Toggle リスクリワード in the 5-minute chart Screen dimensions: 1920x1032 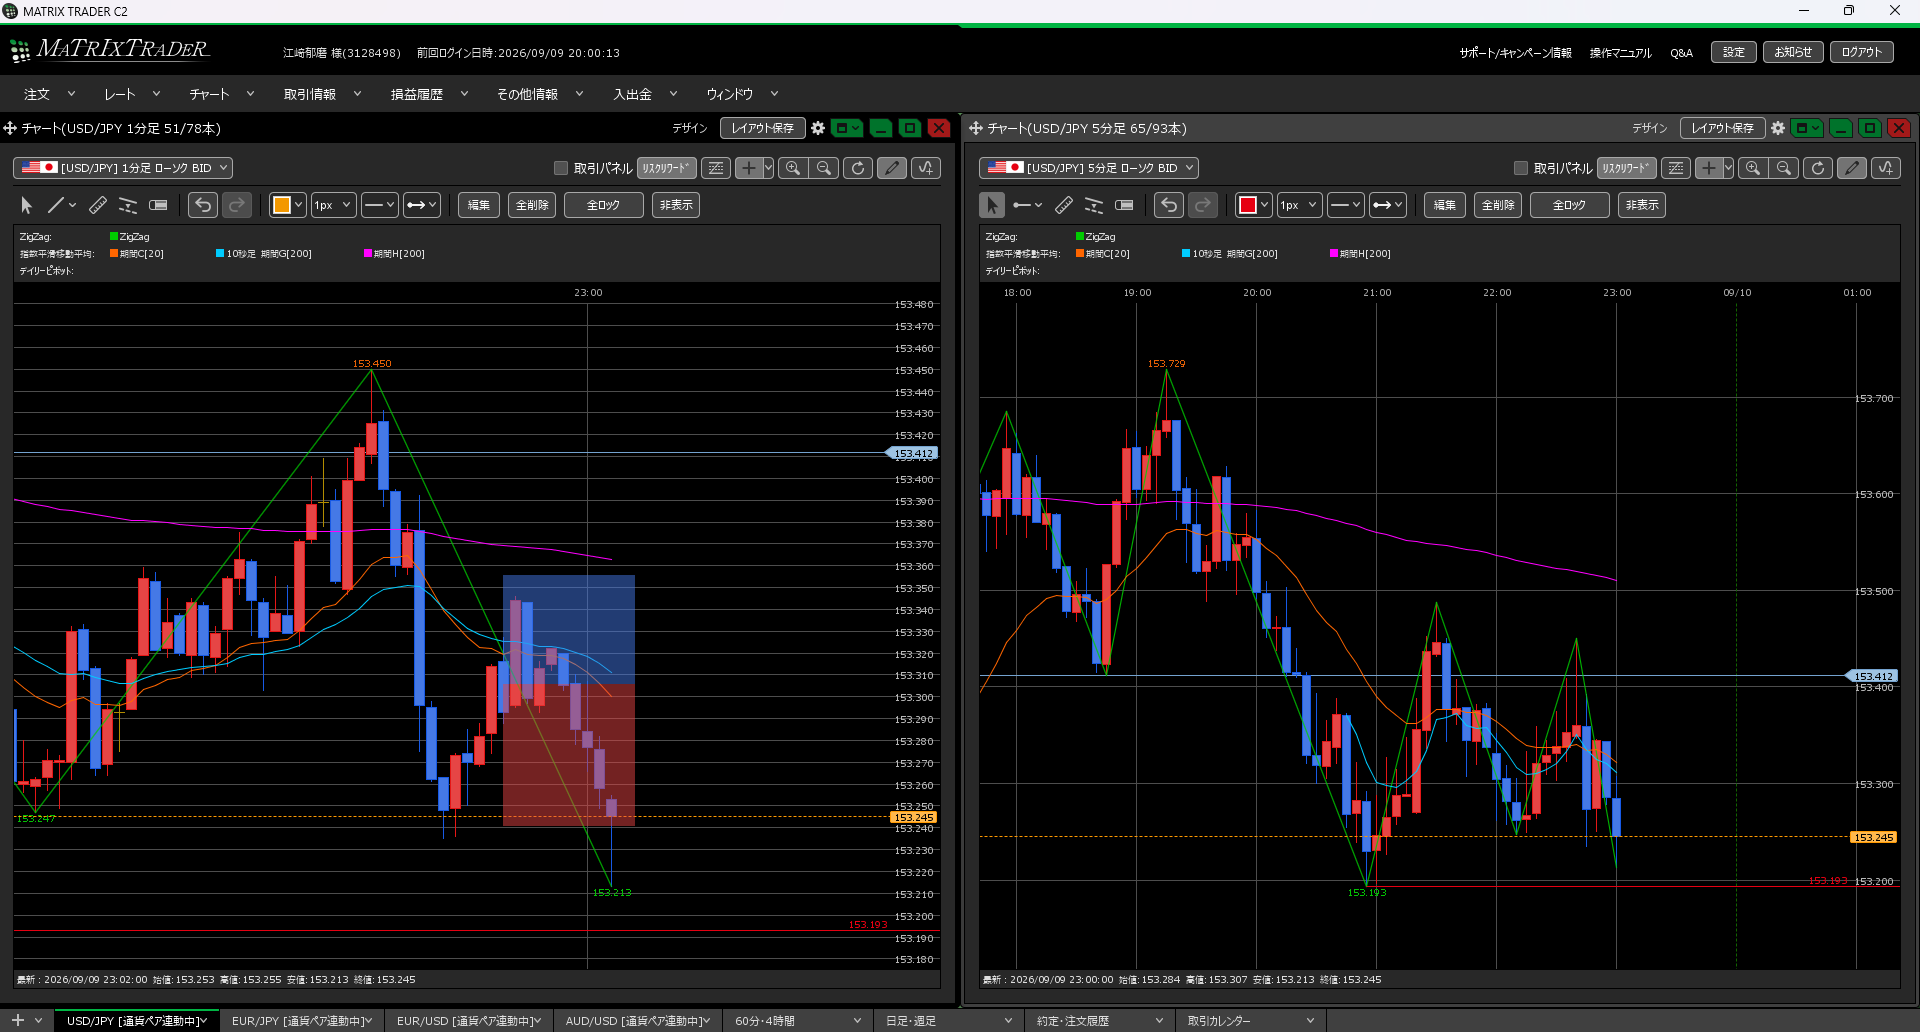point(1627,168)
